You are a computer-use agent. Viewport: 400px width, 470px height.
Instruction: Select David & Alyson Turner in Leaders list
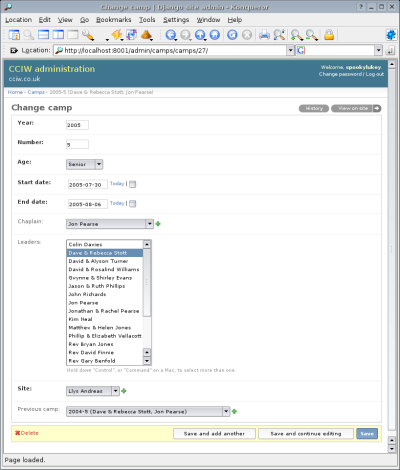(98, 261)
